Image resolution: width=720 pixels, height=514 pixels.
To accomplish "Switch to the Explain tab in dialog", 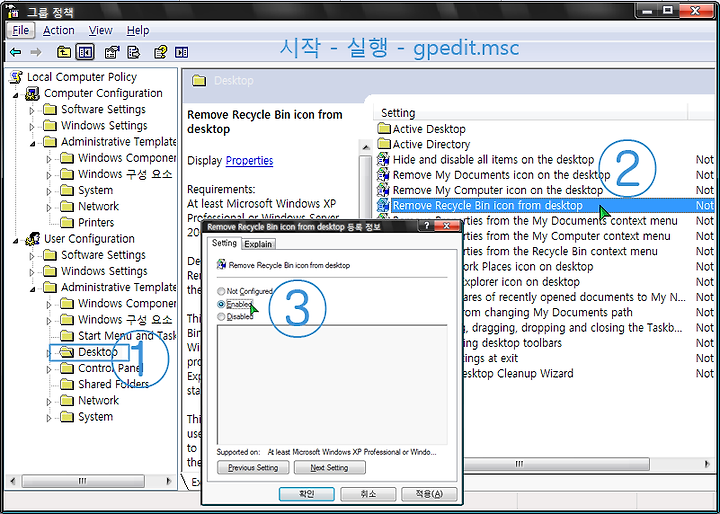I will click(258, 244).
